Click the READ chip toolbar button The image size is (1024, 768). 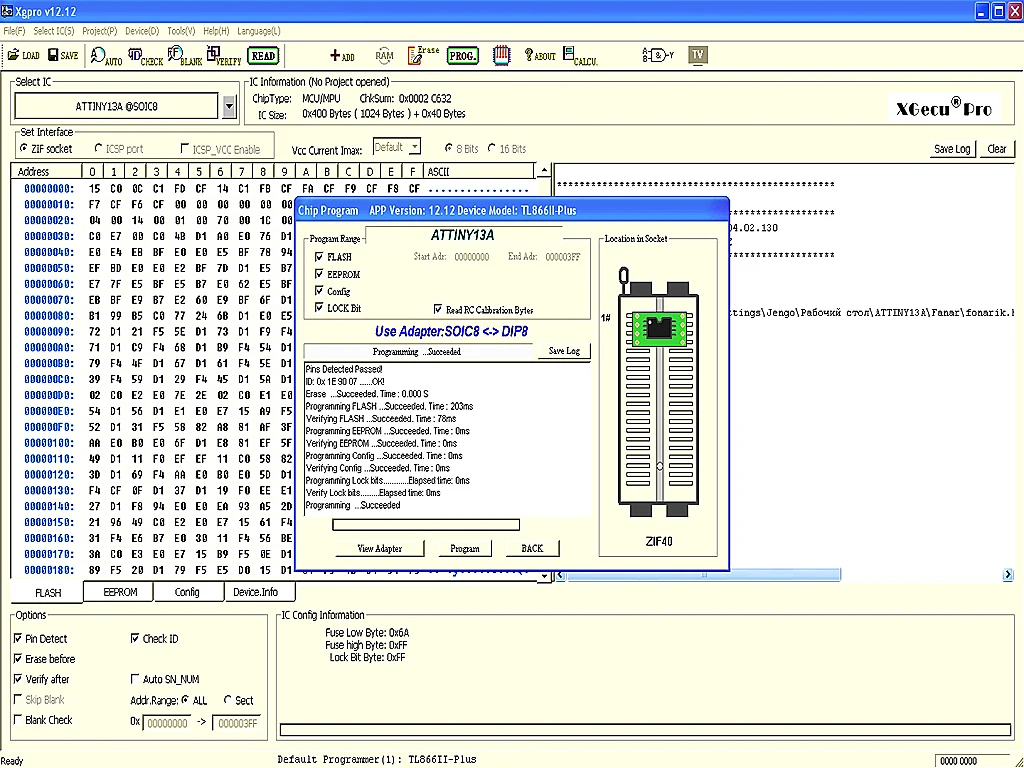click(263, 56)
